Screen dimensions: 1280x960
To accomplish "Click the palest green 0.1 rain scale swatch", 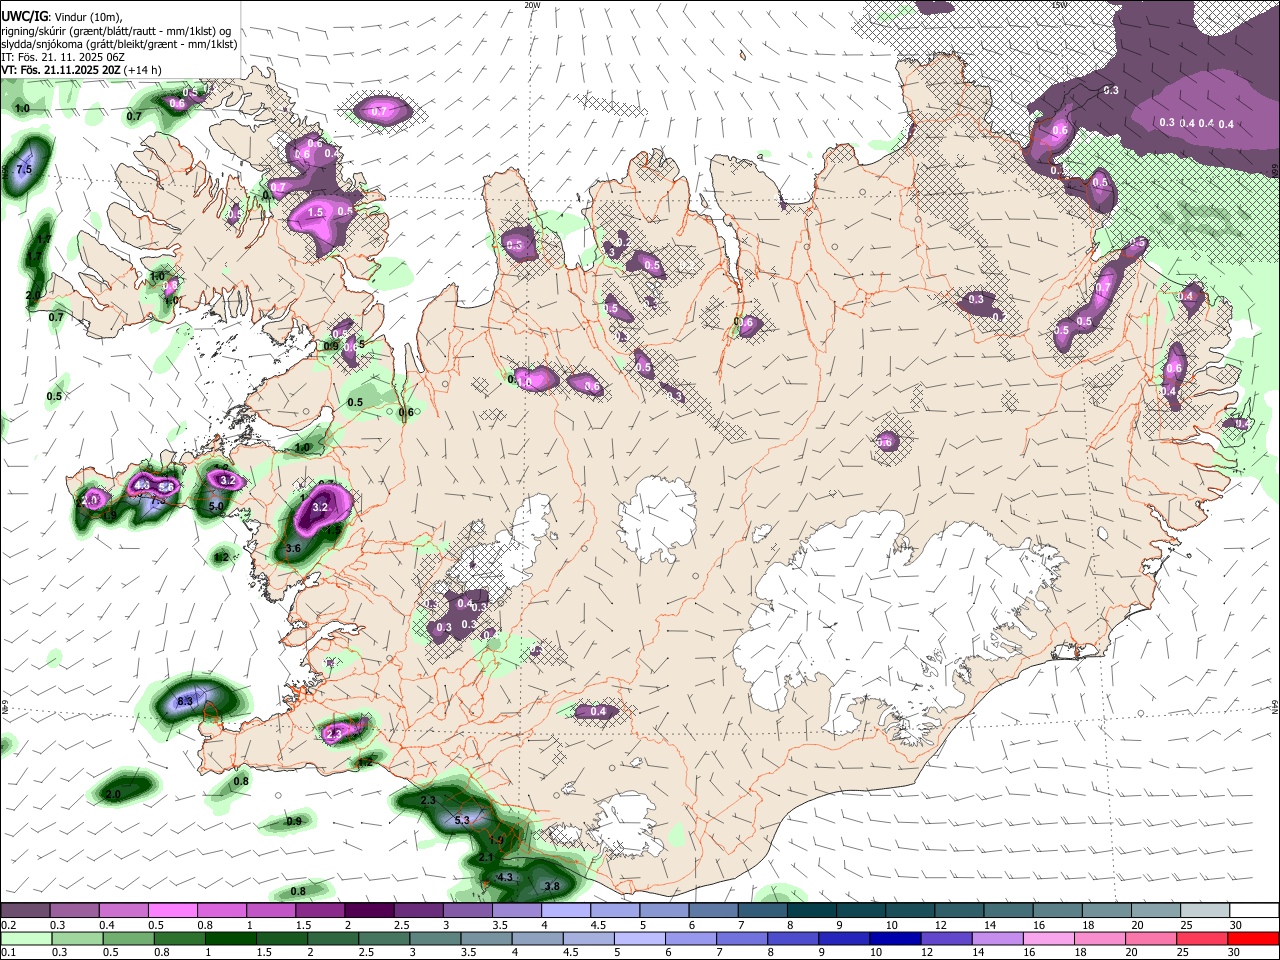I will (25, 938).
